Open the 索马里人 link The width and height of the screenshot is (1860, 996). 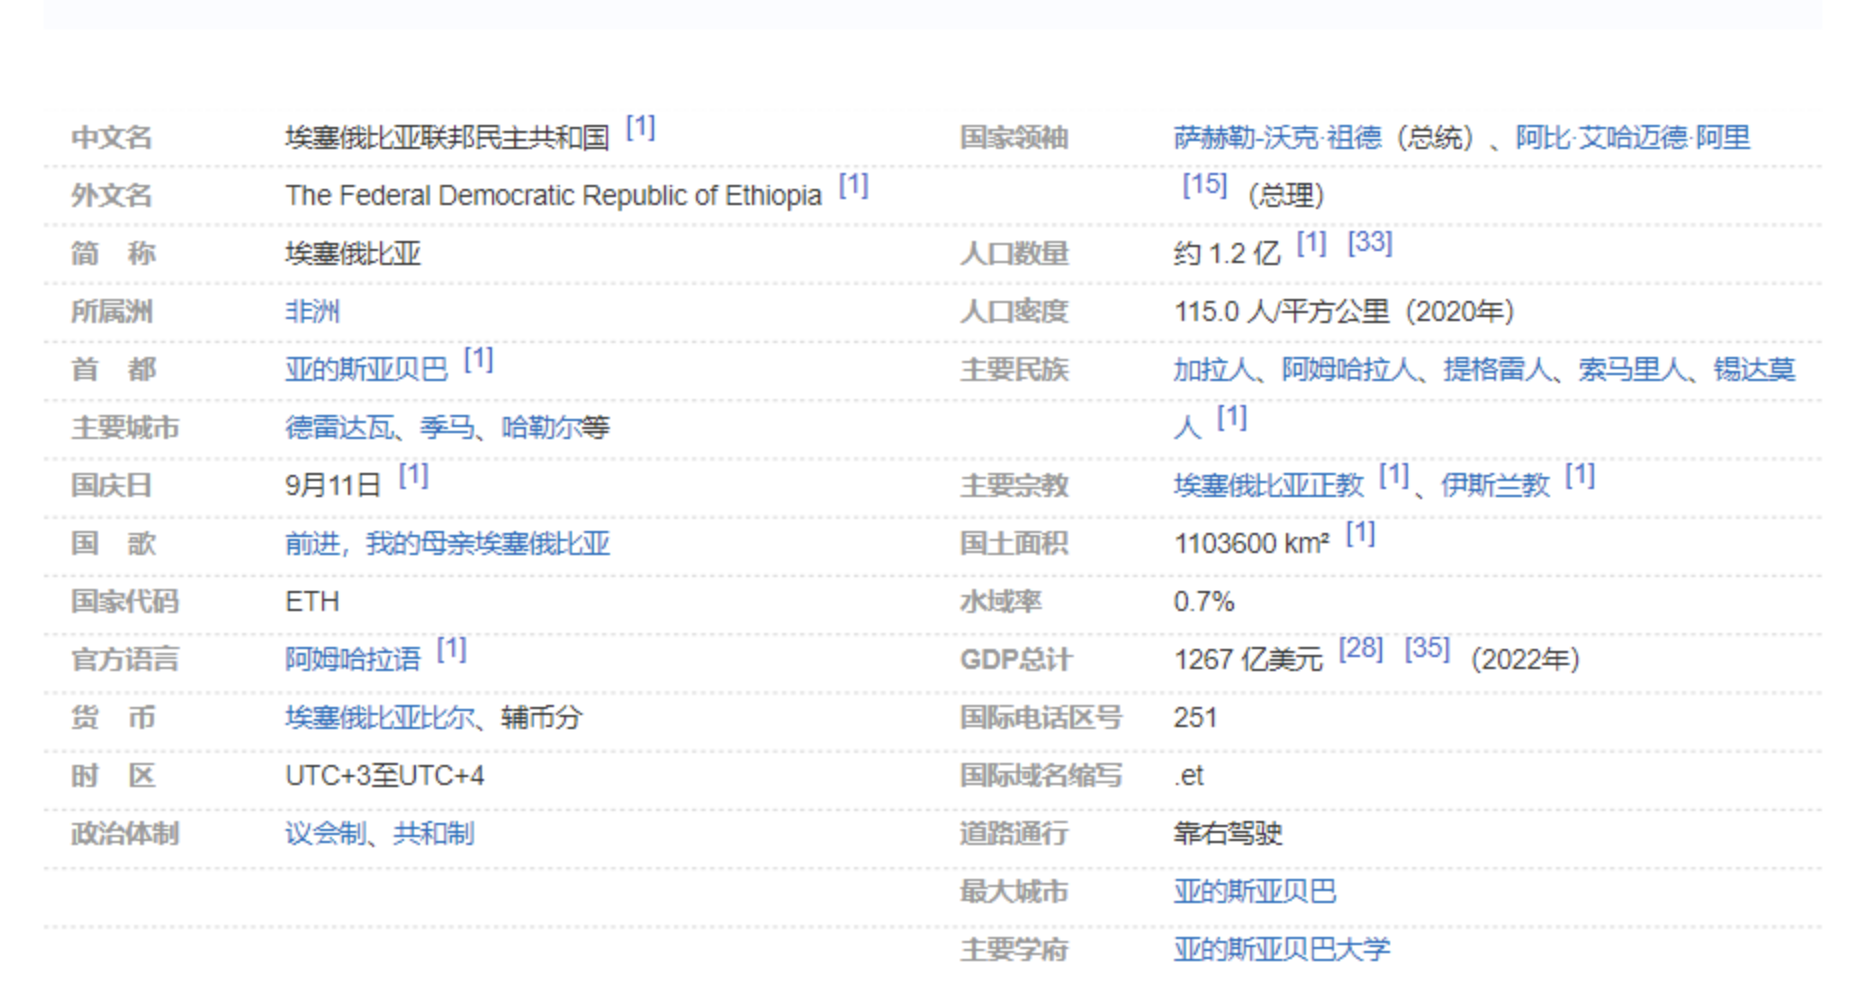point(1632,370)
